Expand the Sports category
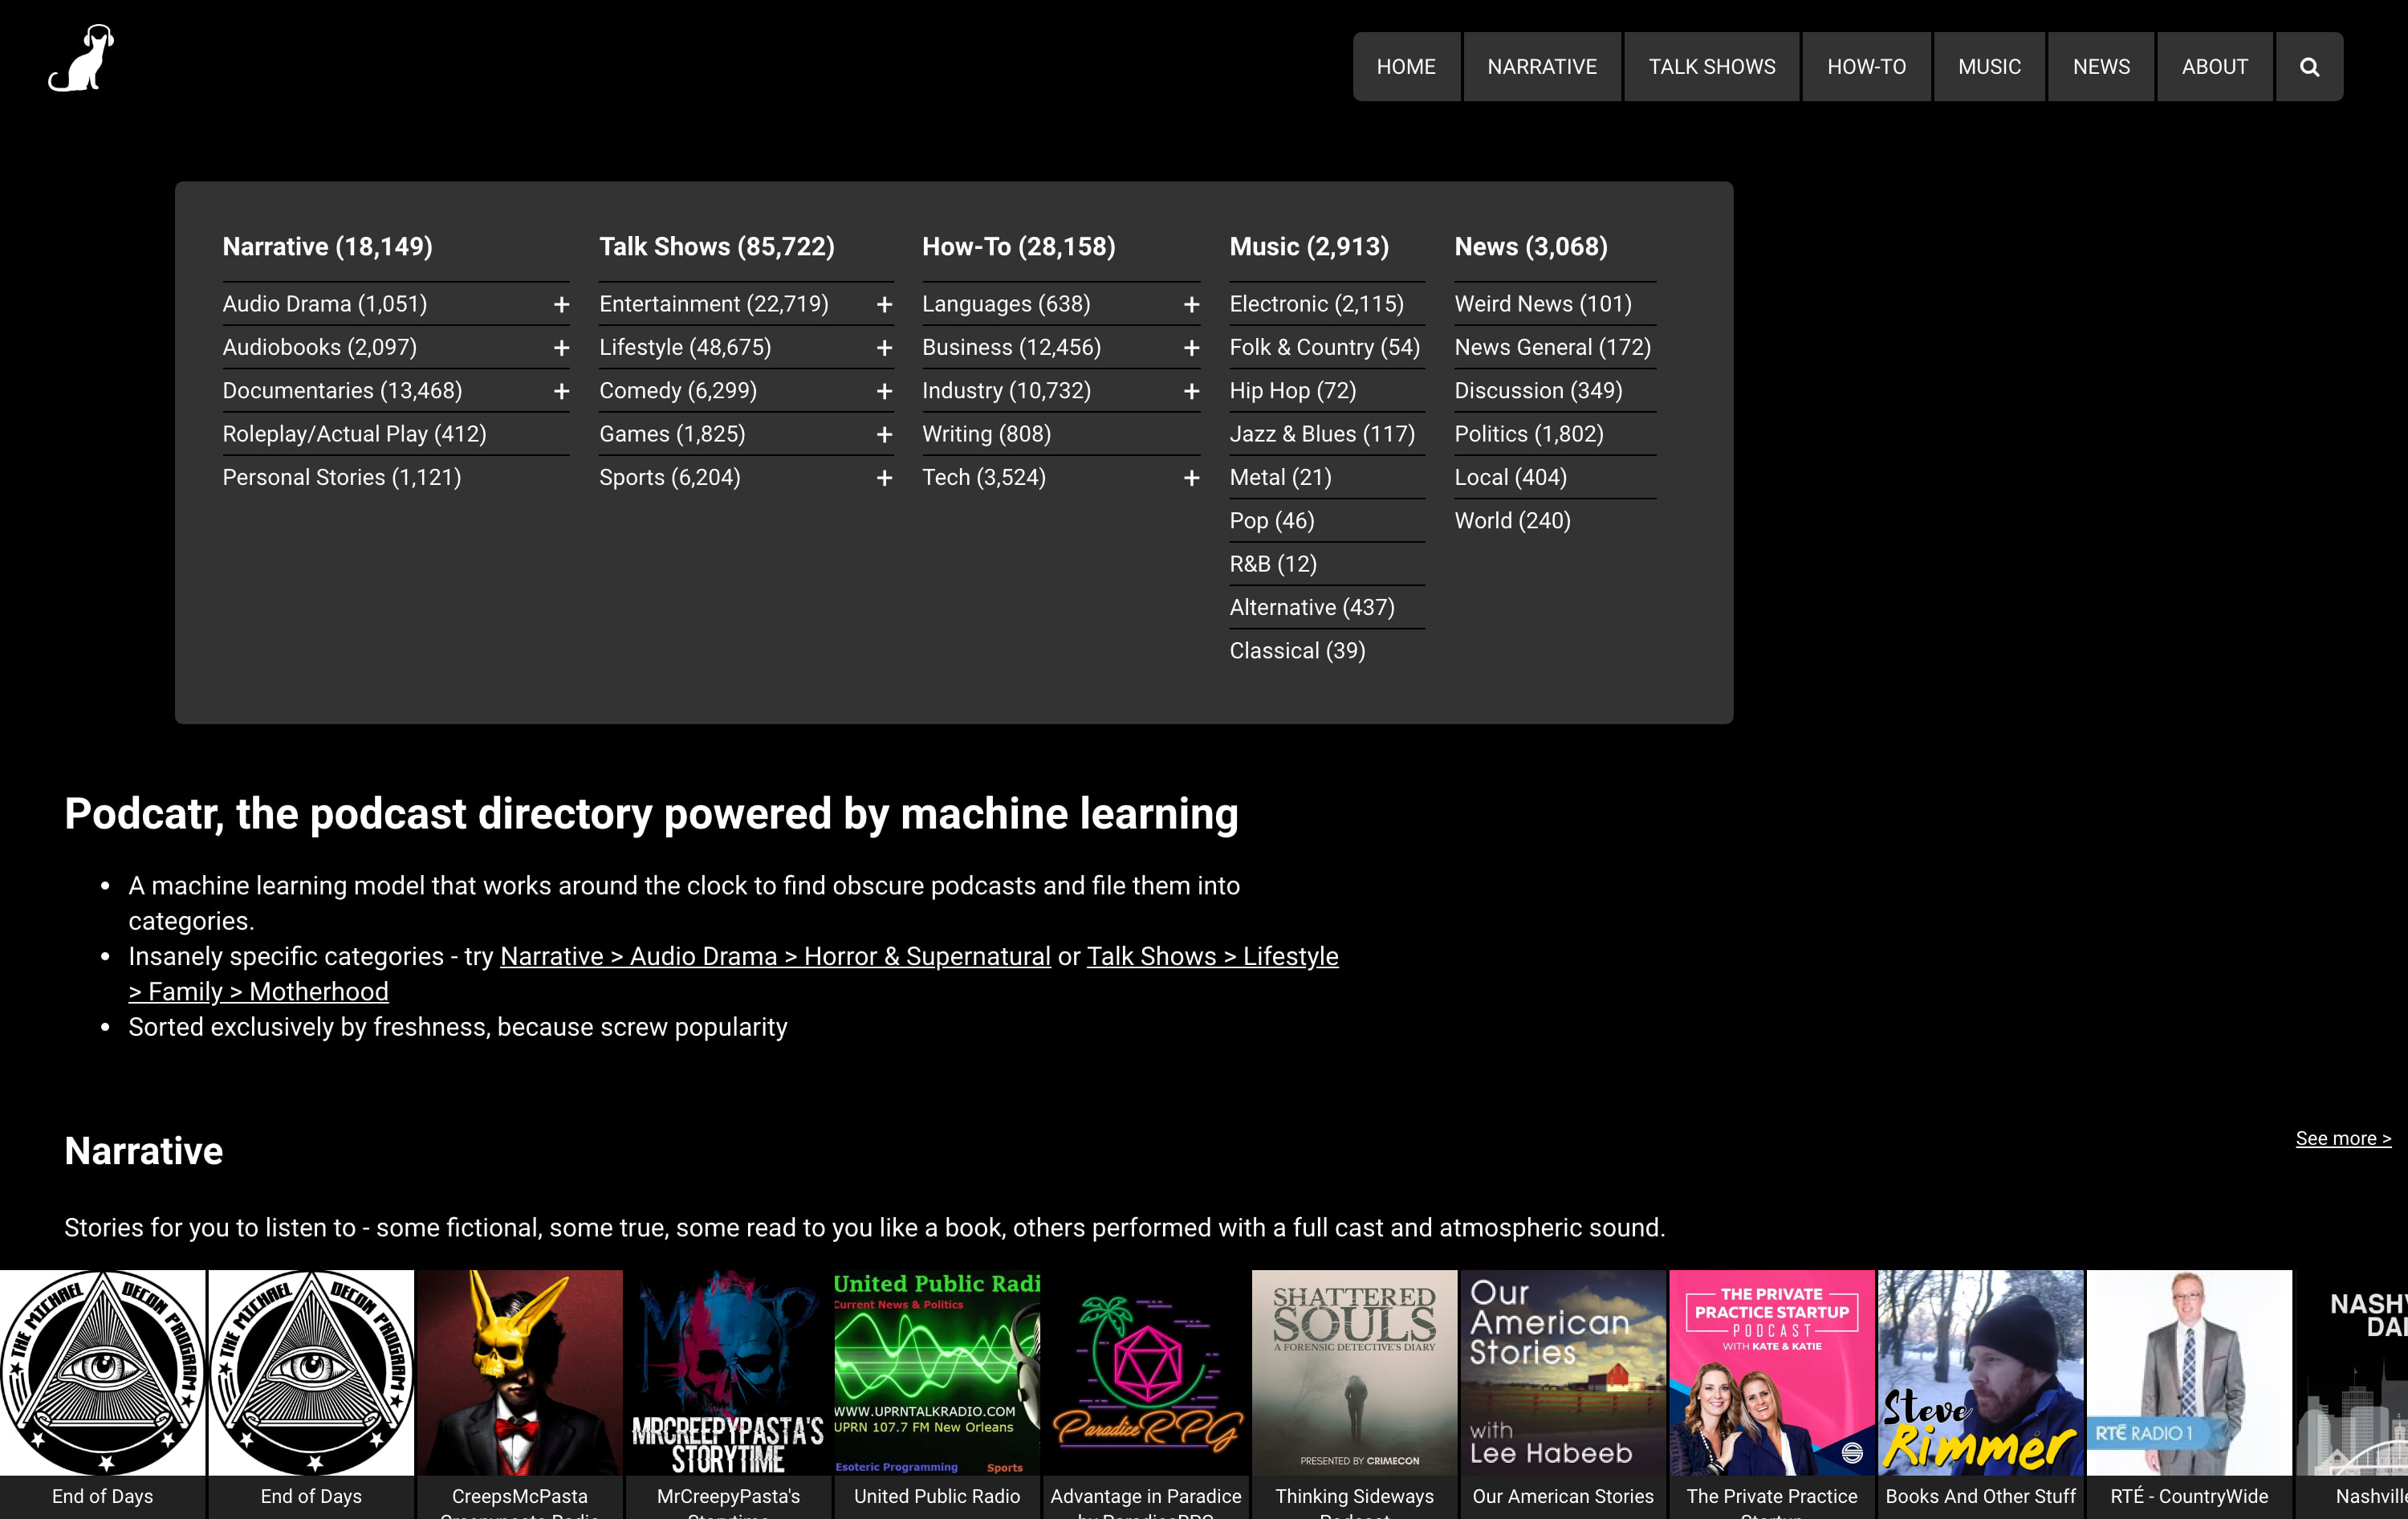The width and height of the screenshot is (2408, 1519). tap(884, 478)
